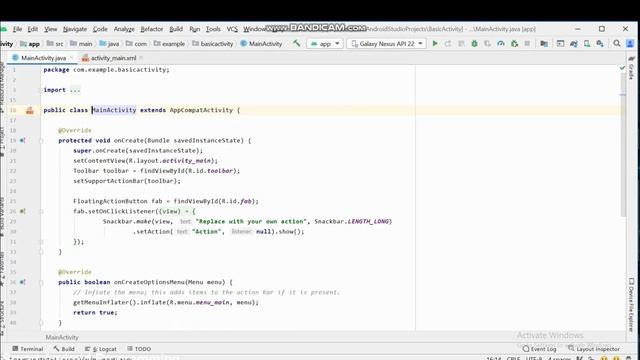Screen dimensions: 640x360
Task: Click the example breadcrumb in navigation bar
Action: (x=169, y=44)
